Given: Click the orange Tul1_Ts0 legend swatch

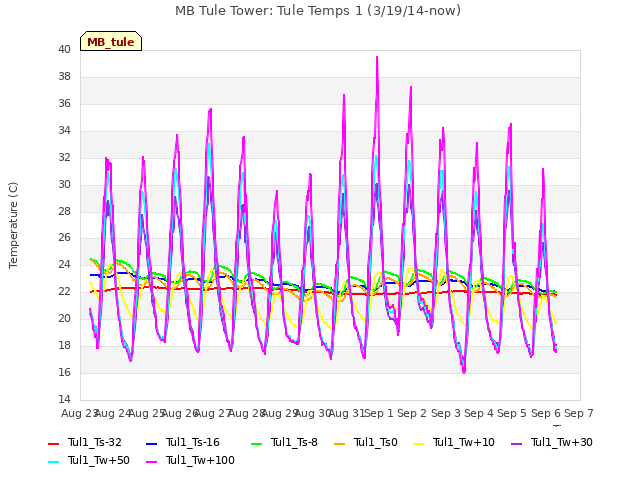Looking at the screenshot, I should click(339, 443).
